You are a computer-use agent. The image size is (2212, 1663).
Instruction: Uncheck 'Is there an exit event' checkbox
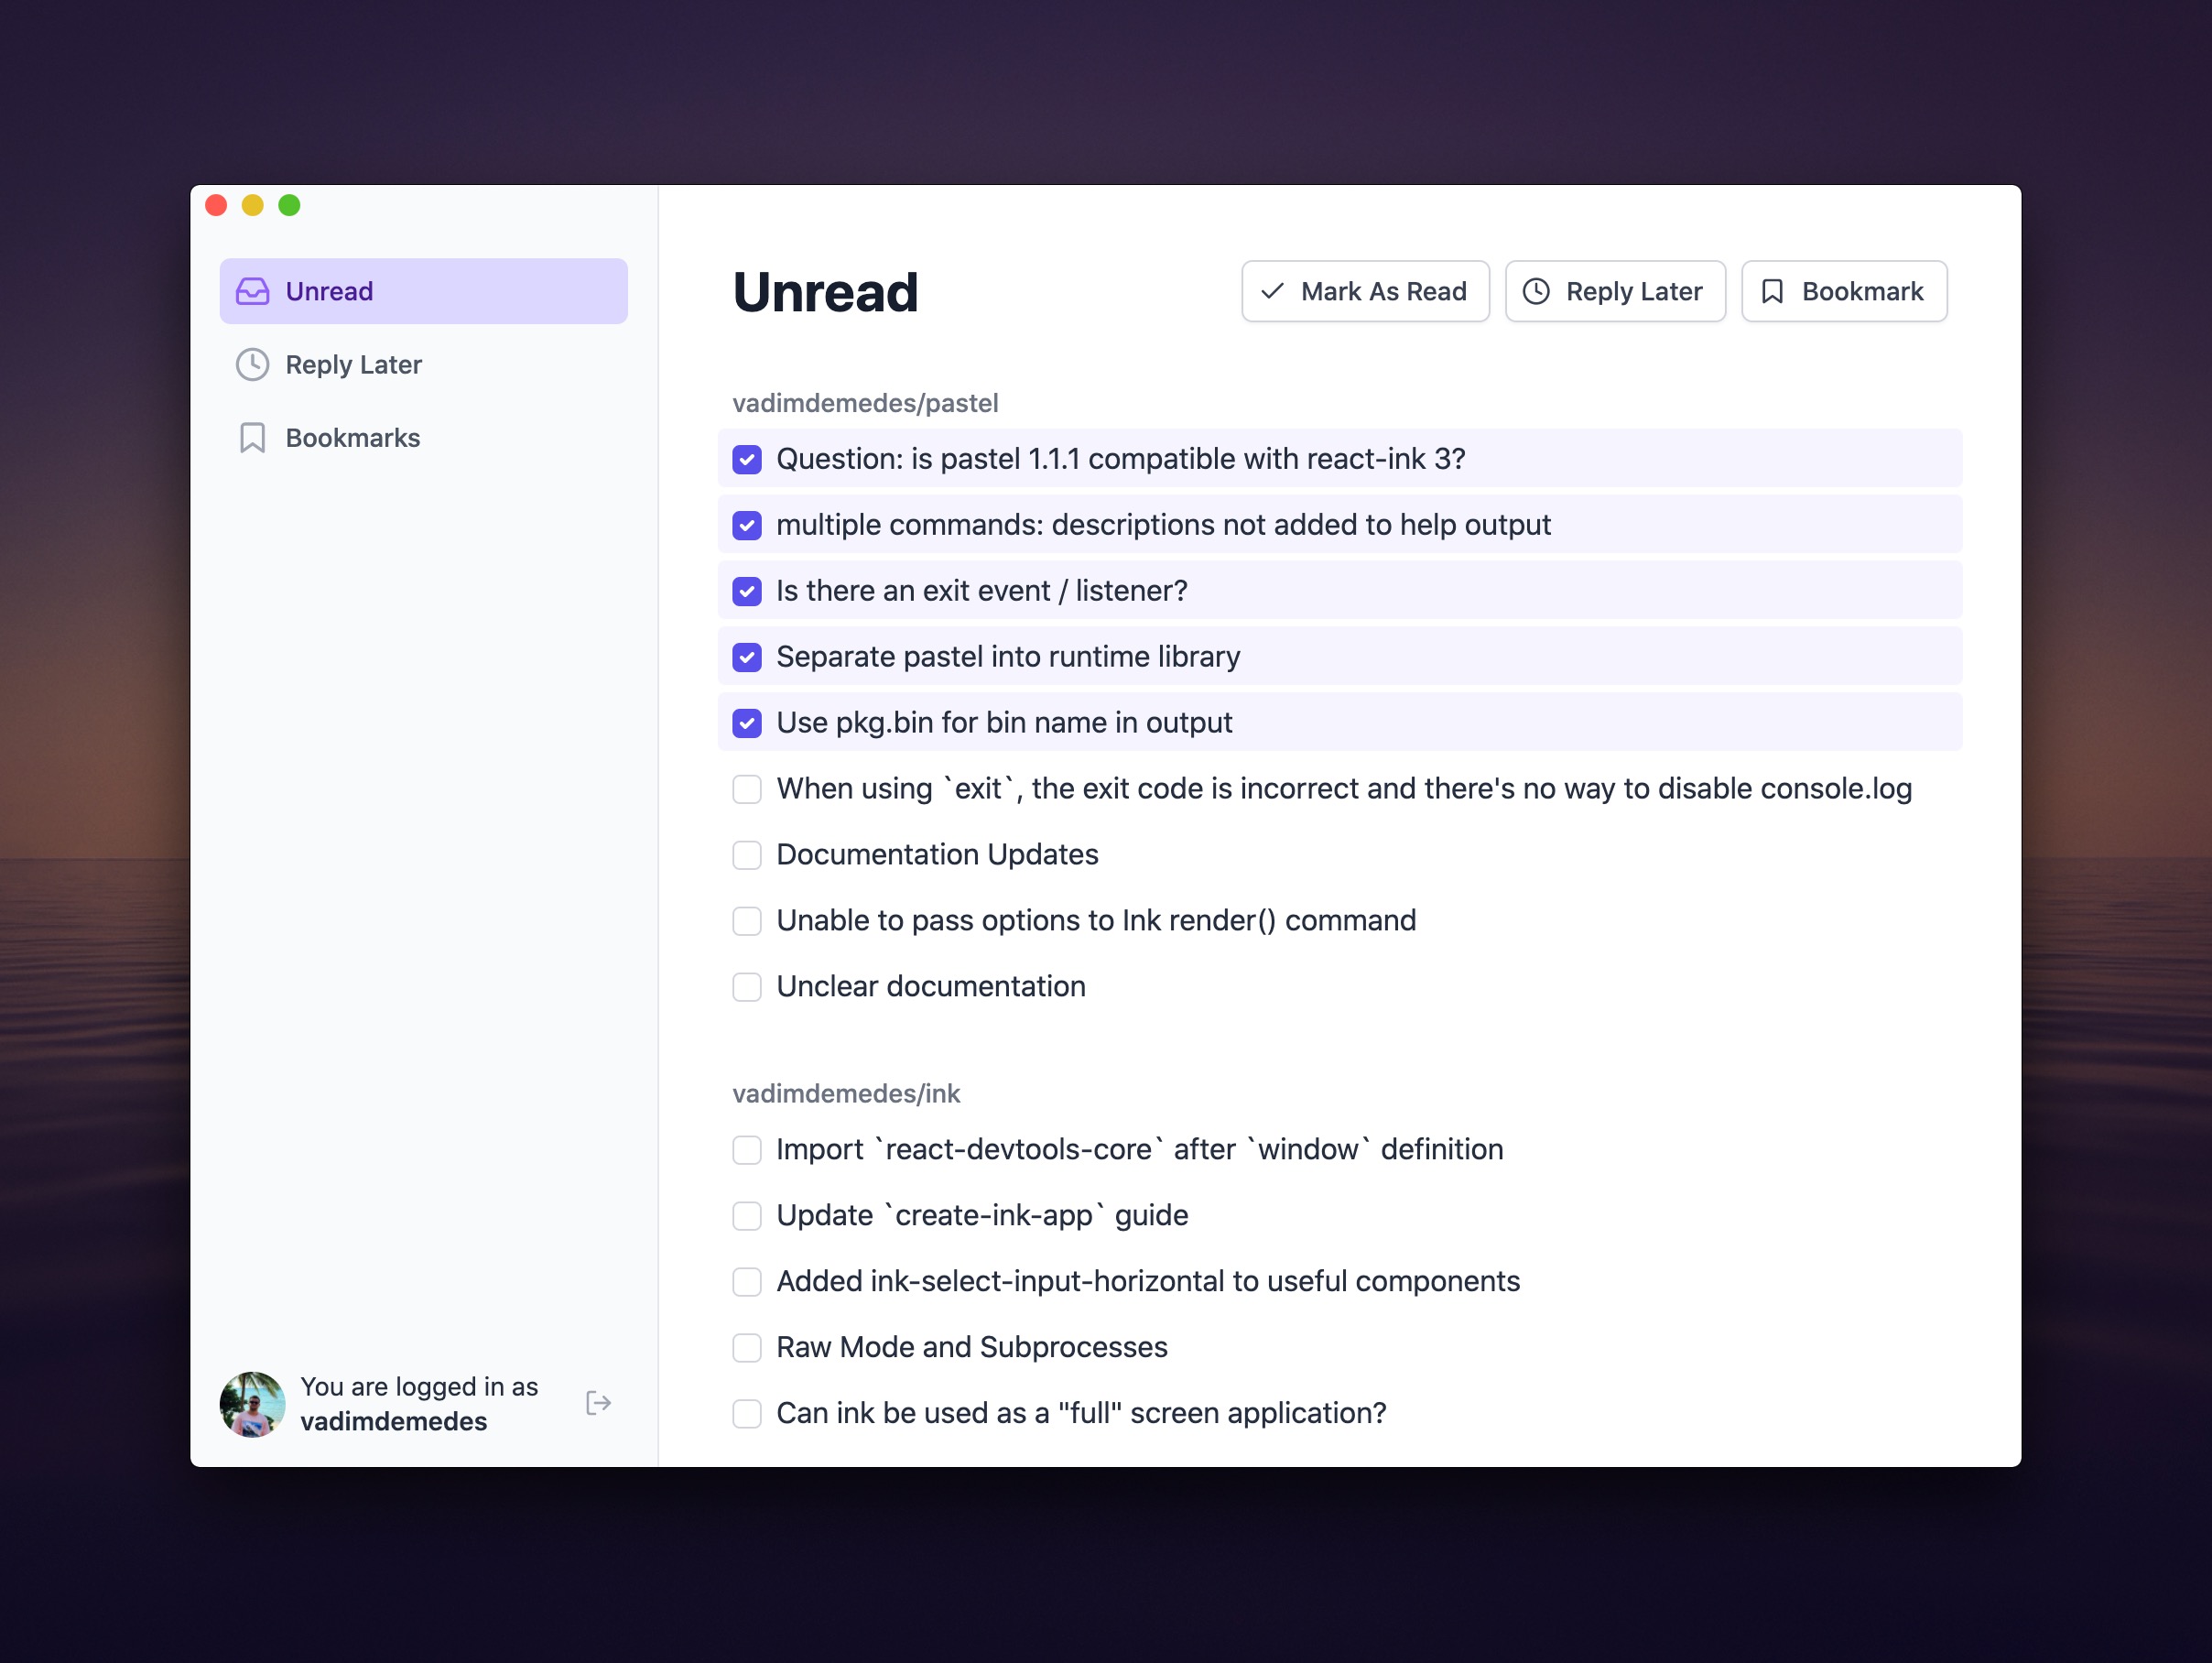pos(747,592)
